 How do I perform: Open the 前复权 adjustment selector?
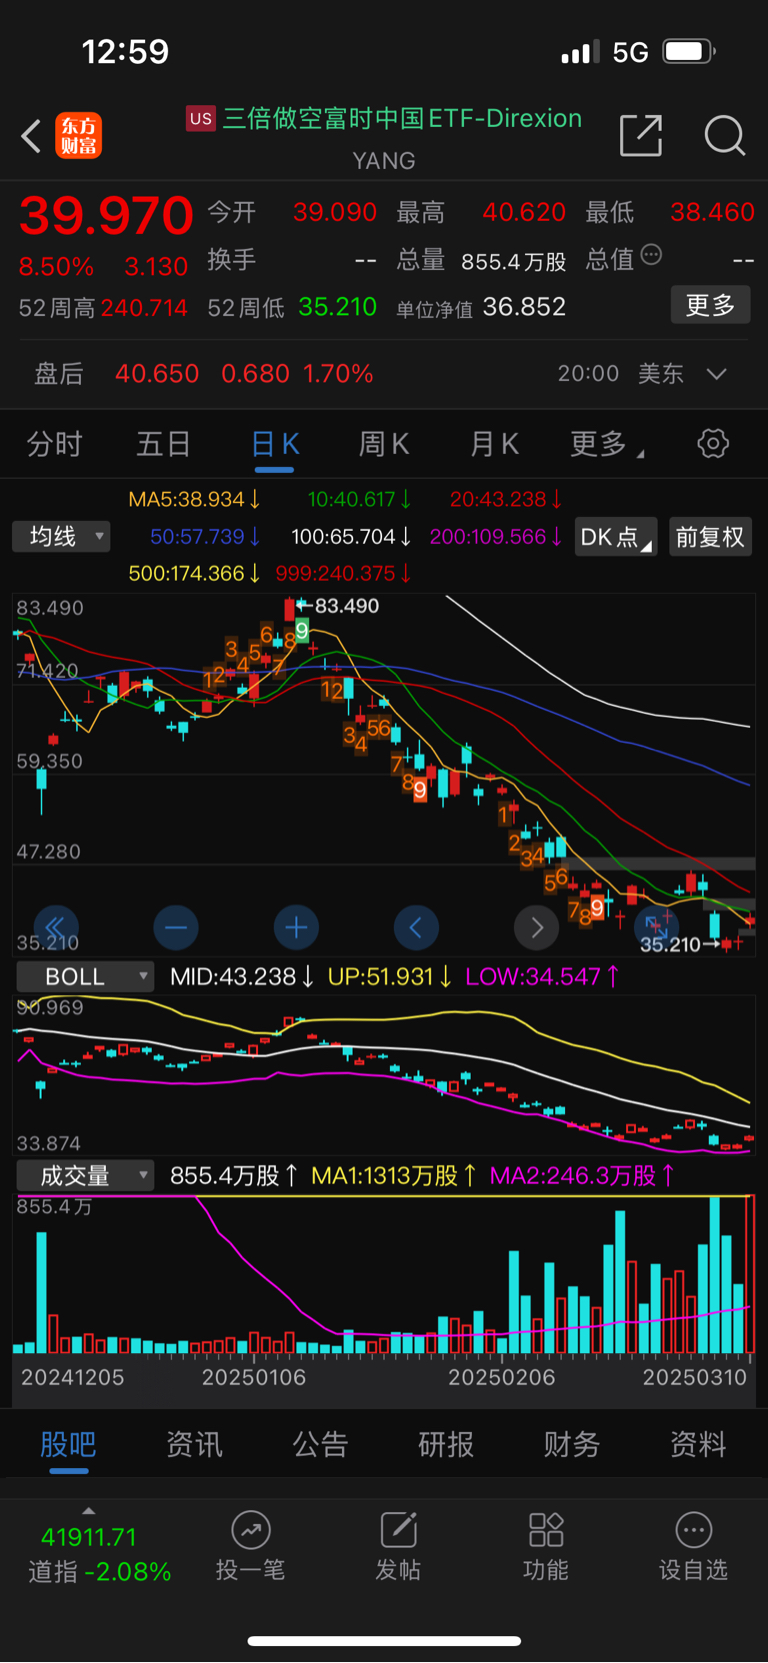(710, 537)
